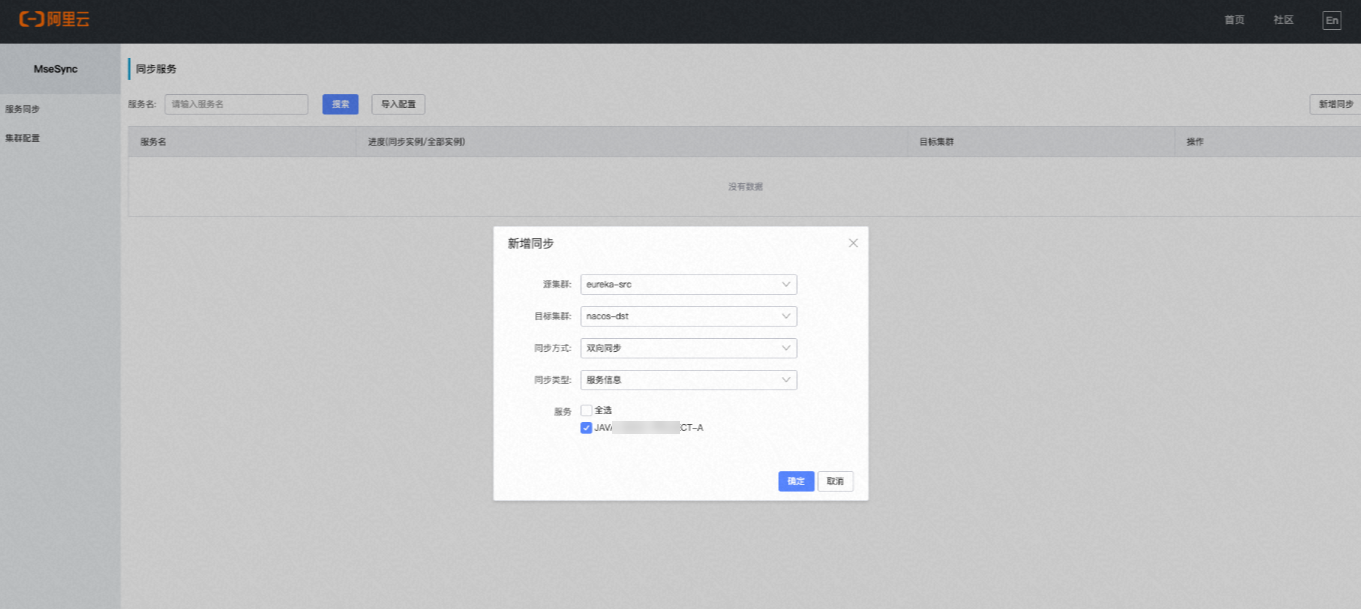Enable the 全选 select-all checkbox
Viewport: 1361px width, 609px height.
(585, 409)
